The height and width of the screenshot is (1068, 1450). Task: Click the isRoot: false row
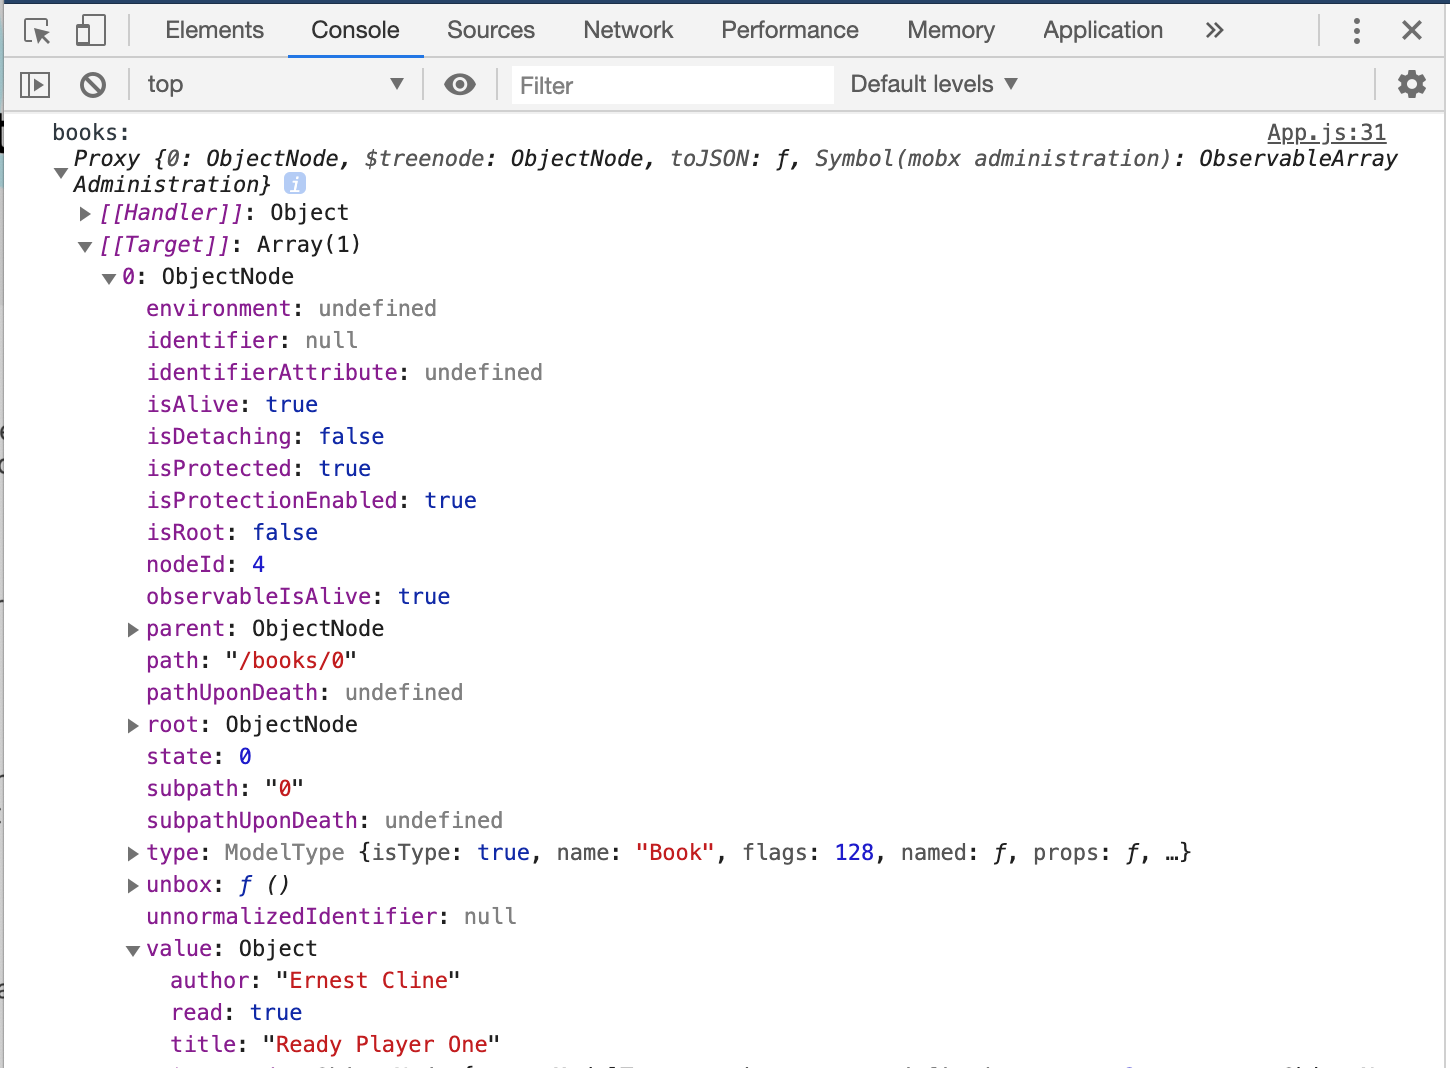pyautogui.click(x=232, y=532)
